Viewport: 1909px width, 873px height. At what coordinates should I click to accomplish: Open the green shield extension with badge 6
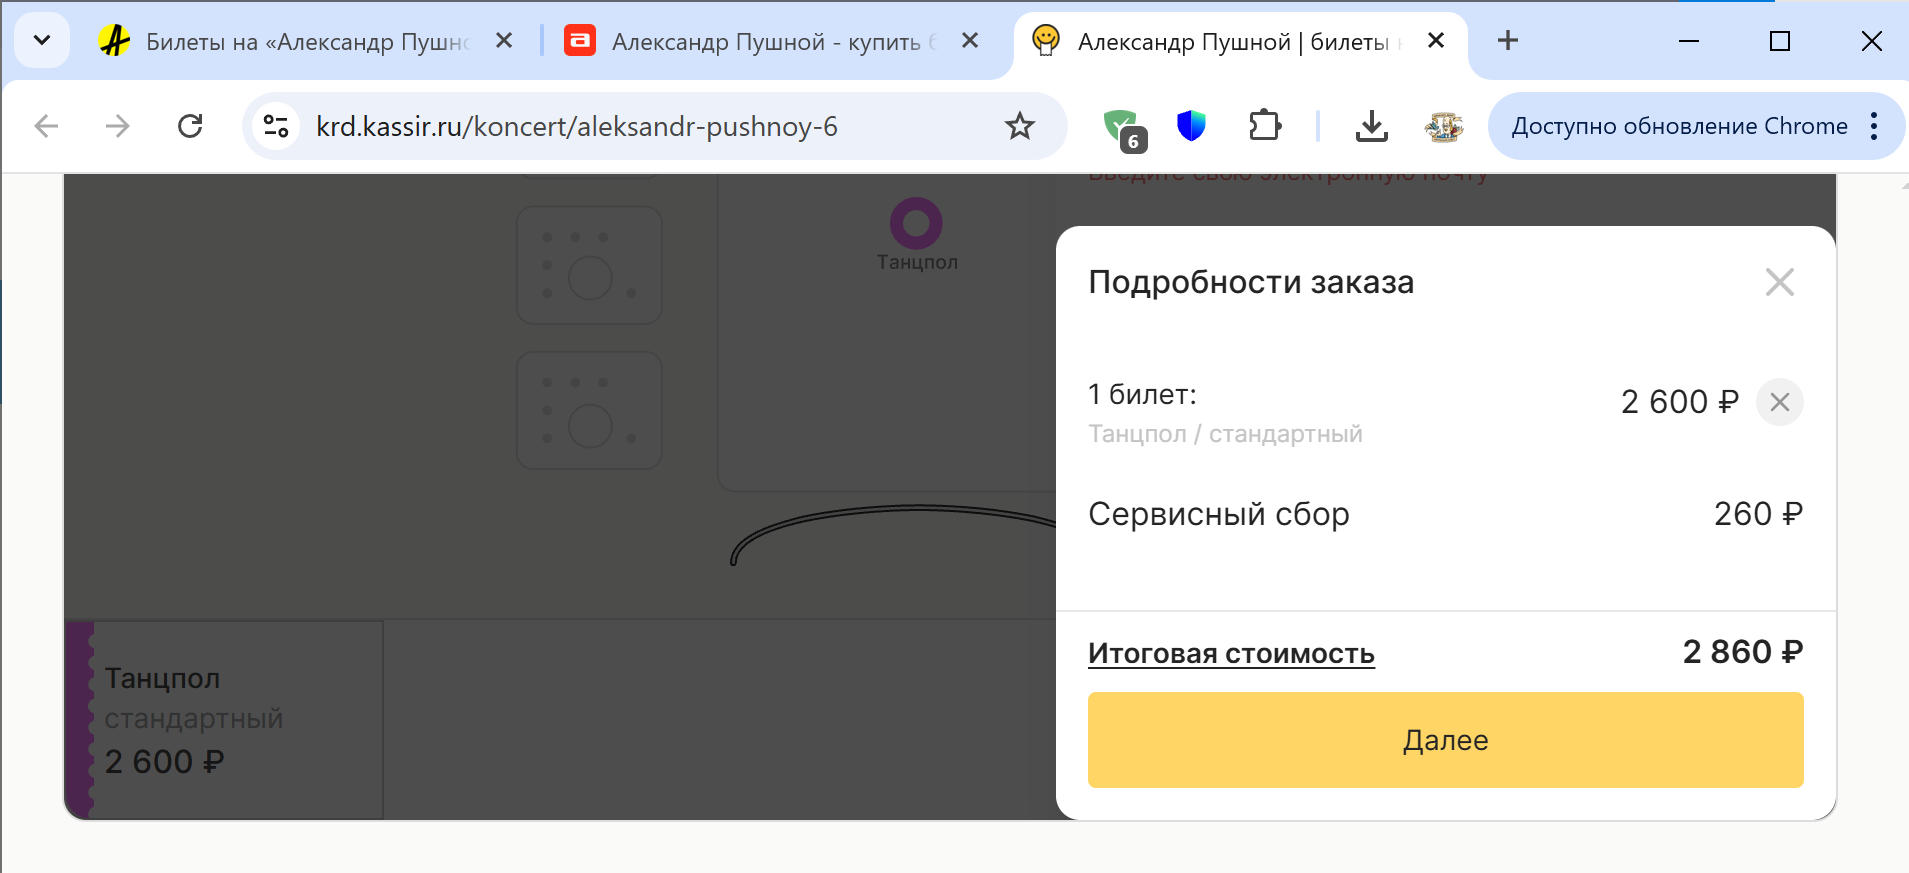pos(1123,127)
